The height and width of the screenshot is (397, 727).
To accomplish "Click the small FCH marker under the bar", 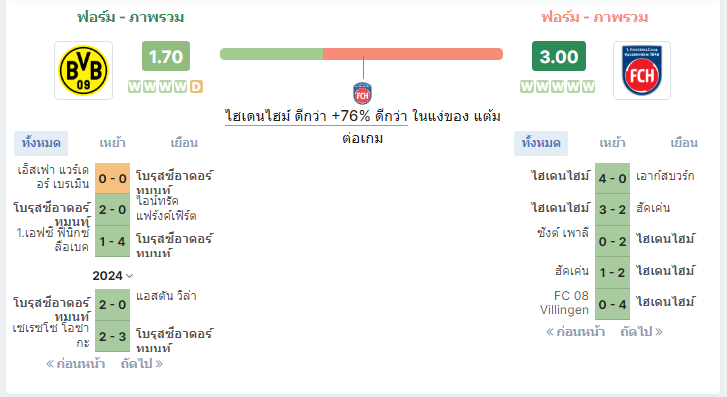I will (x=362, y=93).
